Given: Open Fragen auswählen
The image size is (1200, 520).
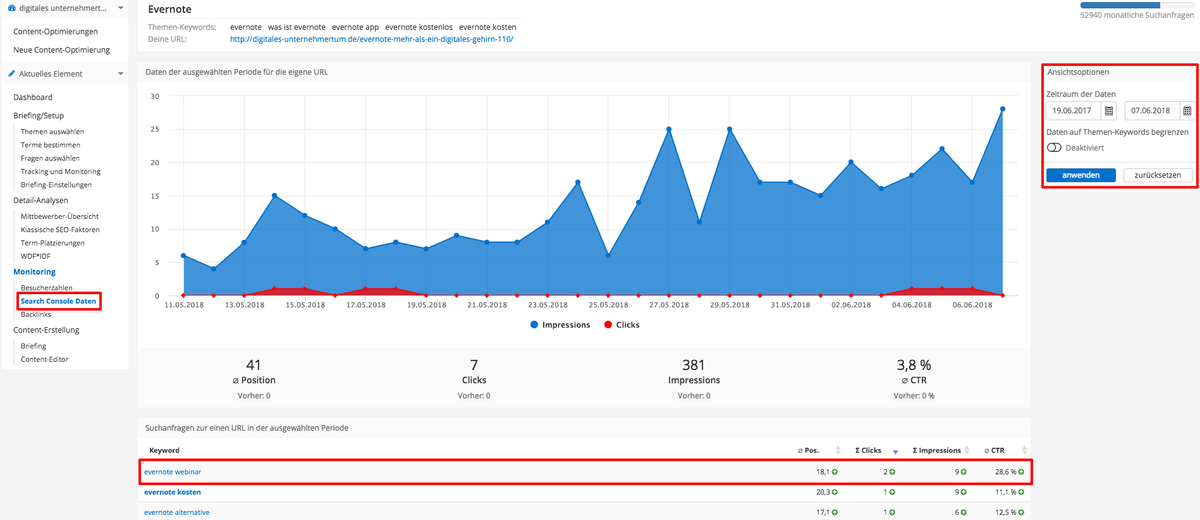Looking at the screenshot, I should tap(50, 158).
